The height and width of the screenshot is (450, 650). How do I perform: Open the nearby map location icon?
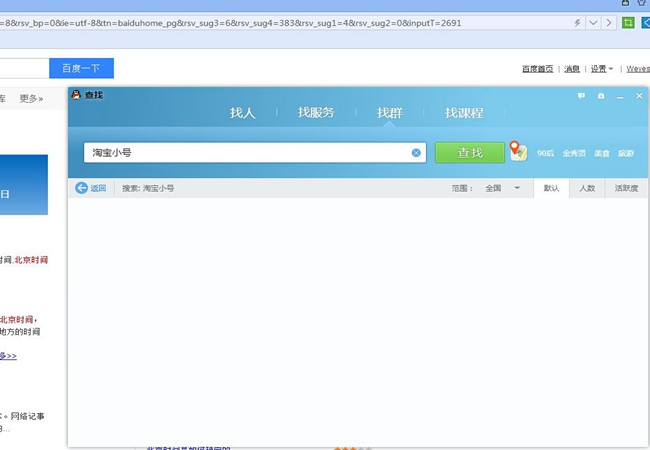click(518, 151)
